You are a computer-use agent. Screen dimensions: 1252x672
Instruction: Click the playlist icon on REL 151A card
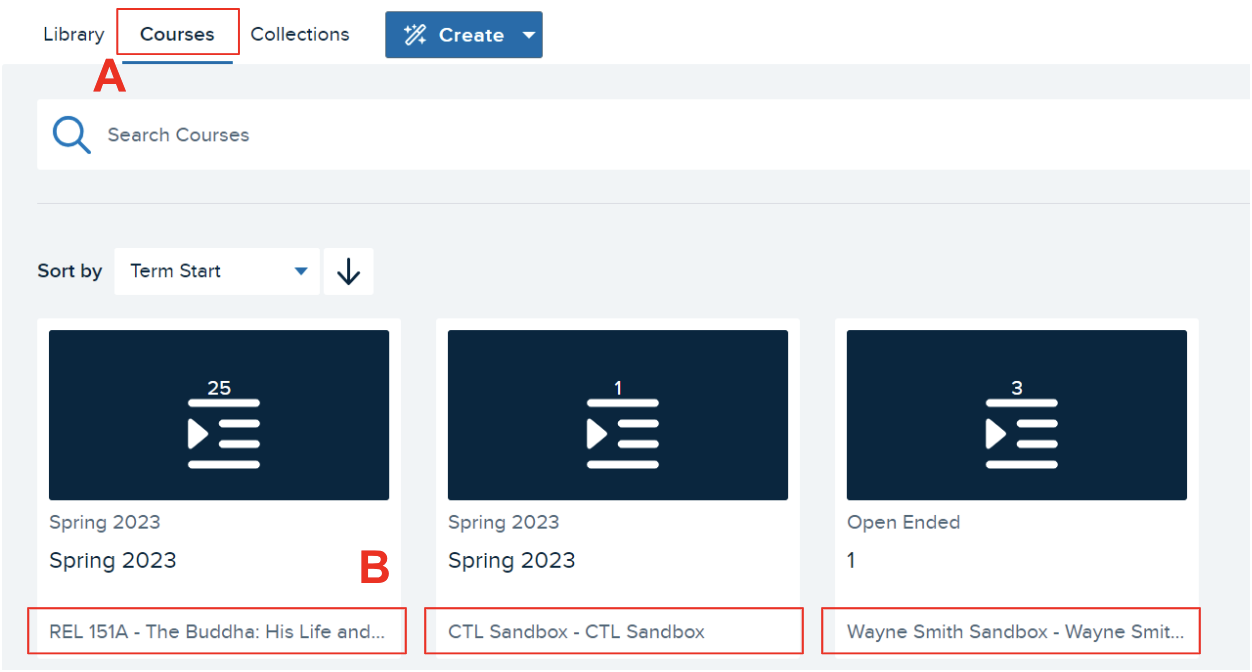click(224, 433)
